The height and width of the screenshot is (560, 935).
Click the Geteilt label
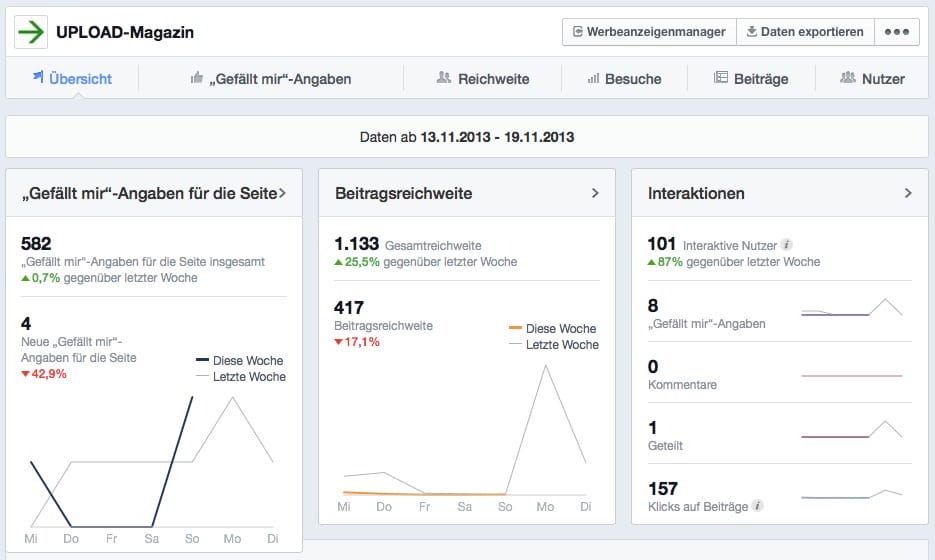tap(665, 445)
